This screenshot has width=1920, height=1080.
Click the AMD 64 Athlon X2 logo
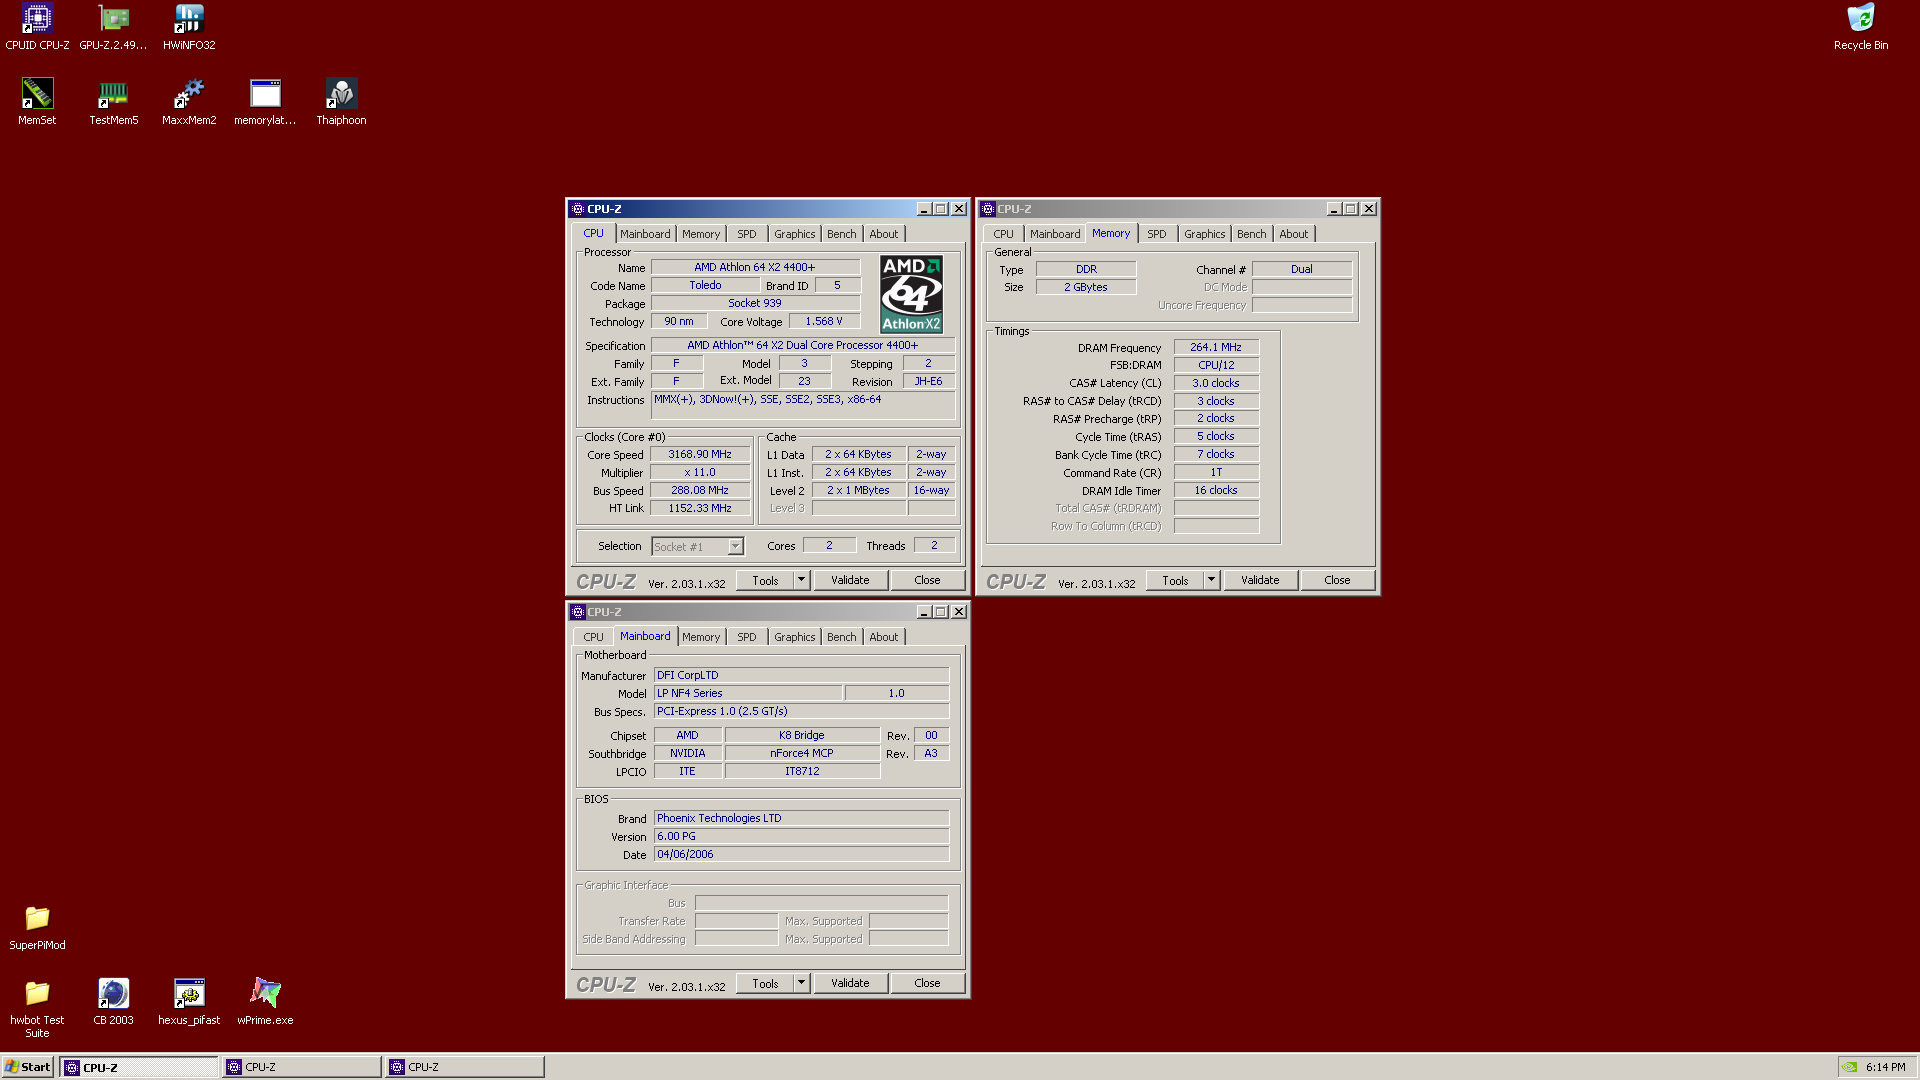(911, 294)
